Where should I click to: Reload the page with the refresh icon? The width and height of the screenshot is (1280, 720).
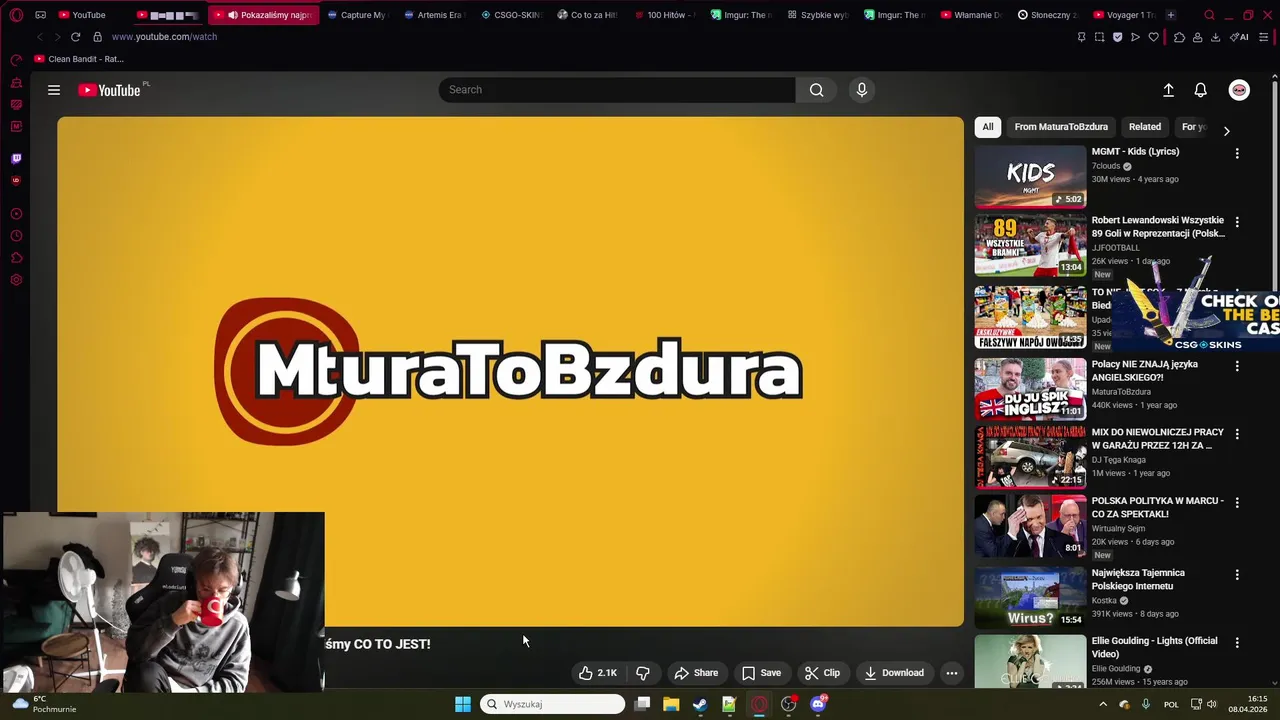click(x=75, y=37)
